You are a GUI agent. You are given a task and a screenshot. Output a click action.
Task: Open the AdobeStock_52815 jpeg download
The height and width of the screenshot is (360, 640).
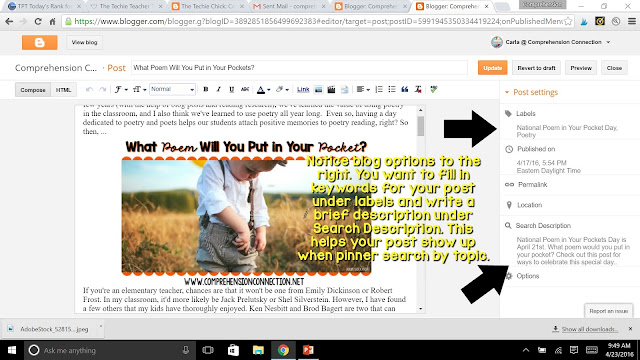[53, 329]
